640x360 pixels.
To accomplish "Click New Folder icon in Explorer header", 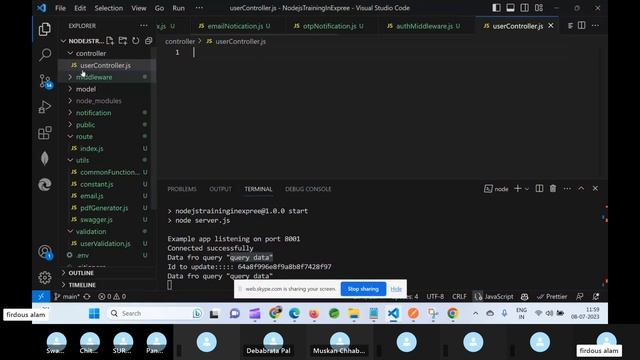I will point(122,41).
